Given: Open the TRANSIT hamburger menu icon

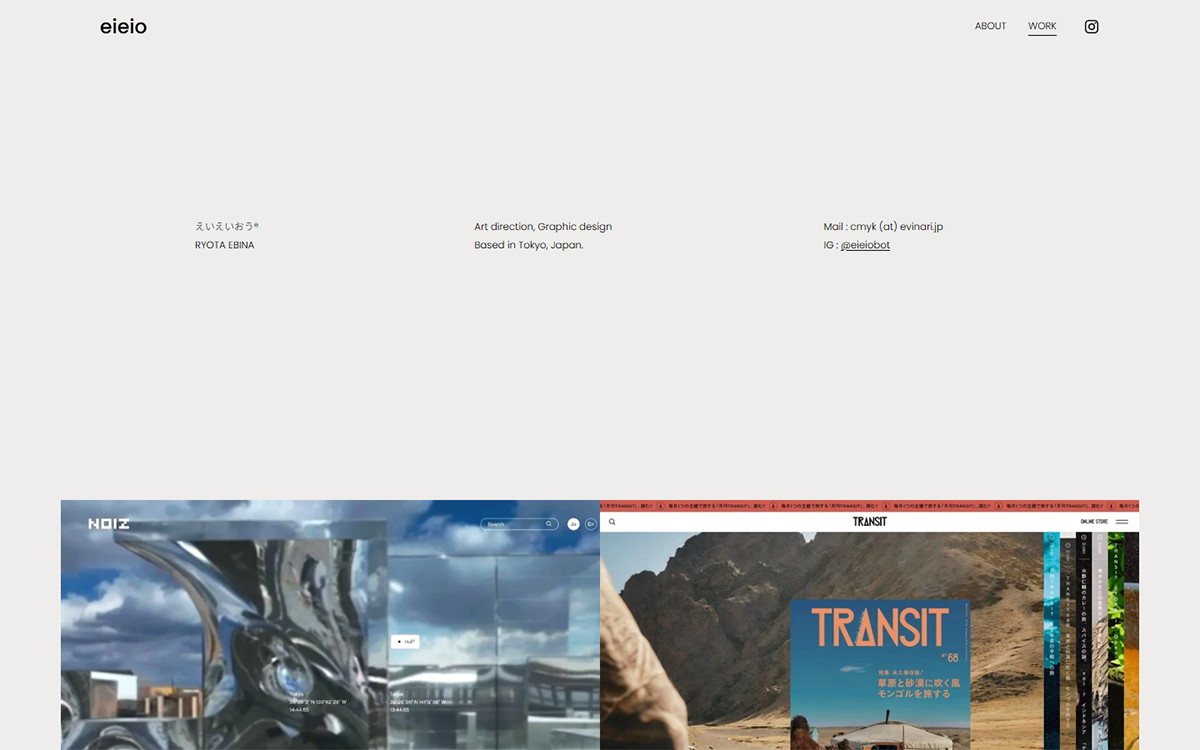Looking at the screenshot, I should click(1122, 522).
